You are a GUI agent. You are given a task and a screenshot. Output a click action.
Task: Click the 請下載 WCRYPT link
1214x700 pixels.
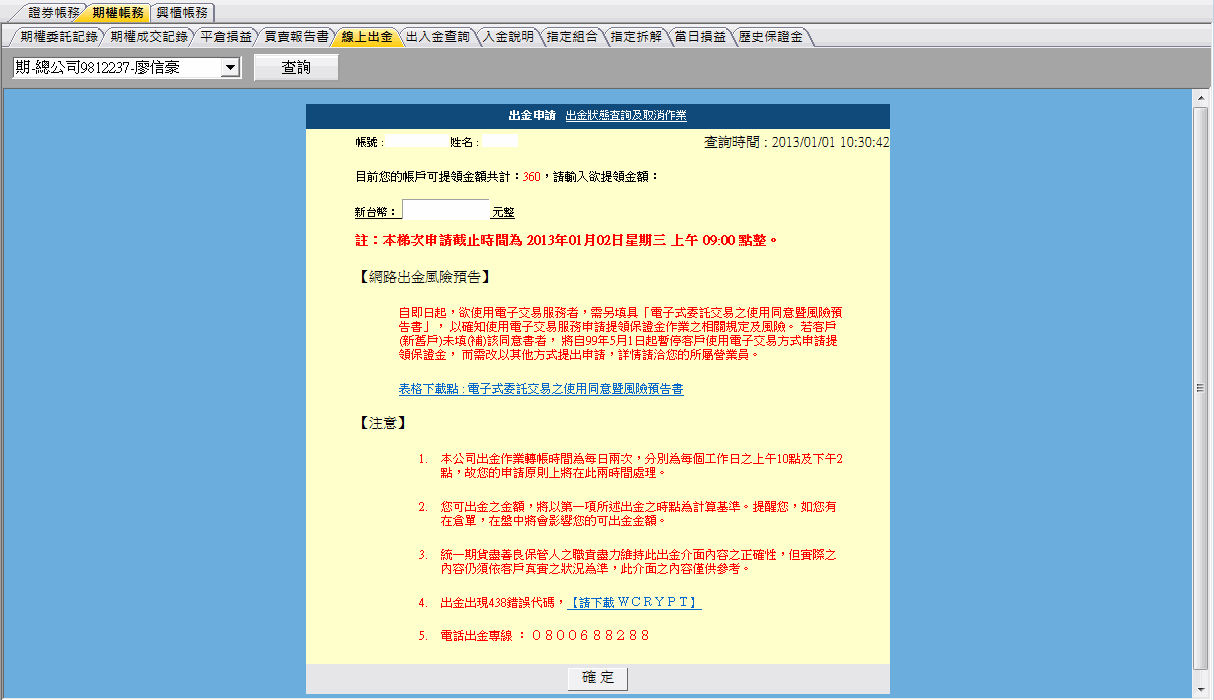(x=634, y=603)
